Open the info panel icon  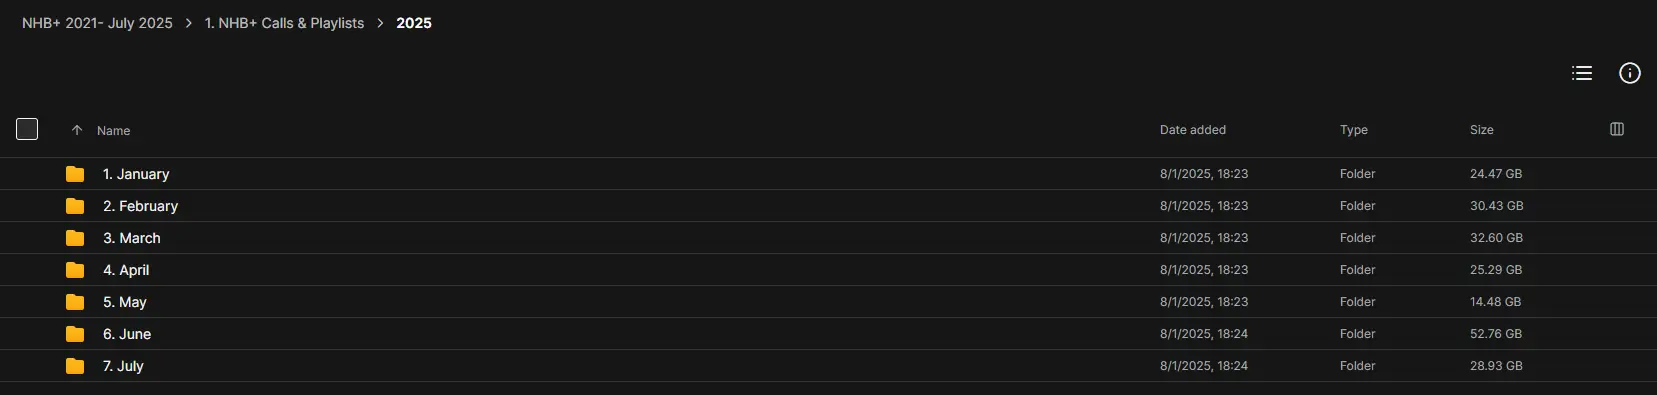(x=1630, y=73)
